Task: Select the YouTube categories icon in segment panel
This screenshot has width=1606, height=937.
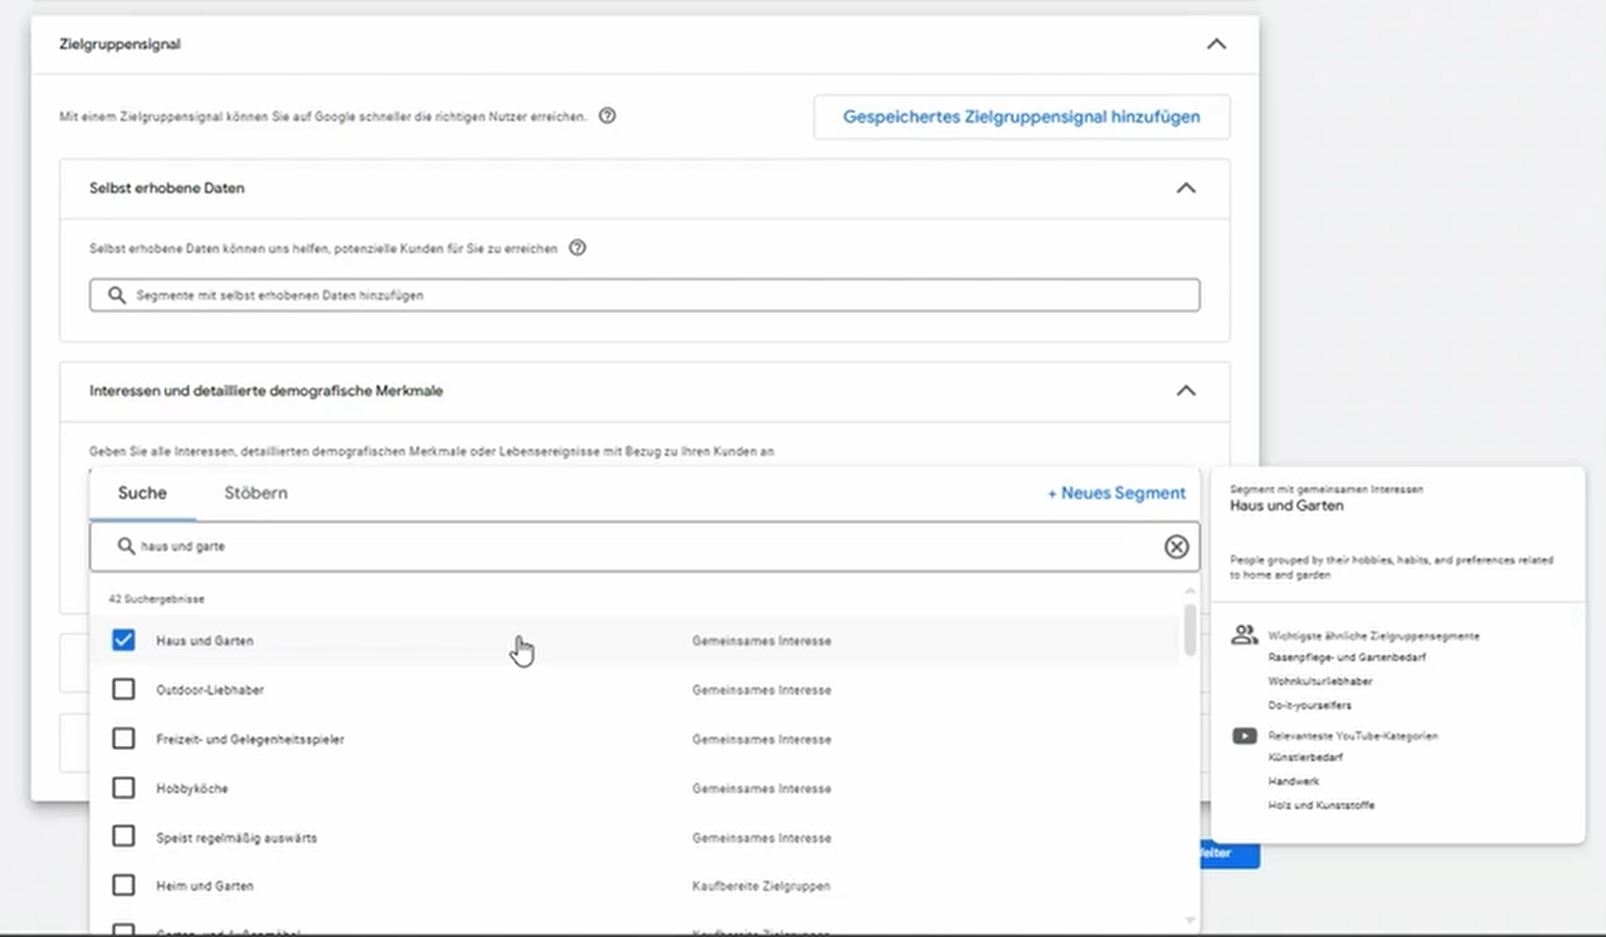Action: click(1245, 735)
